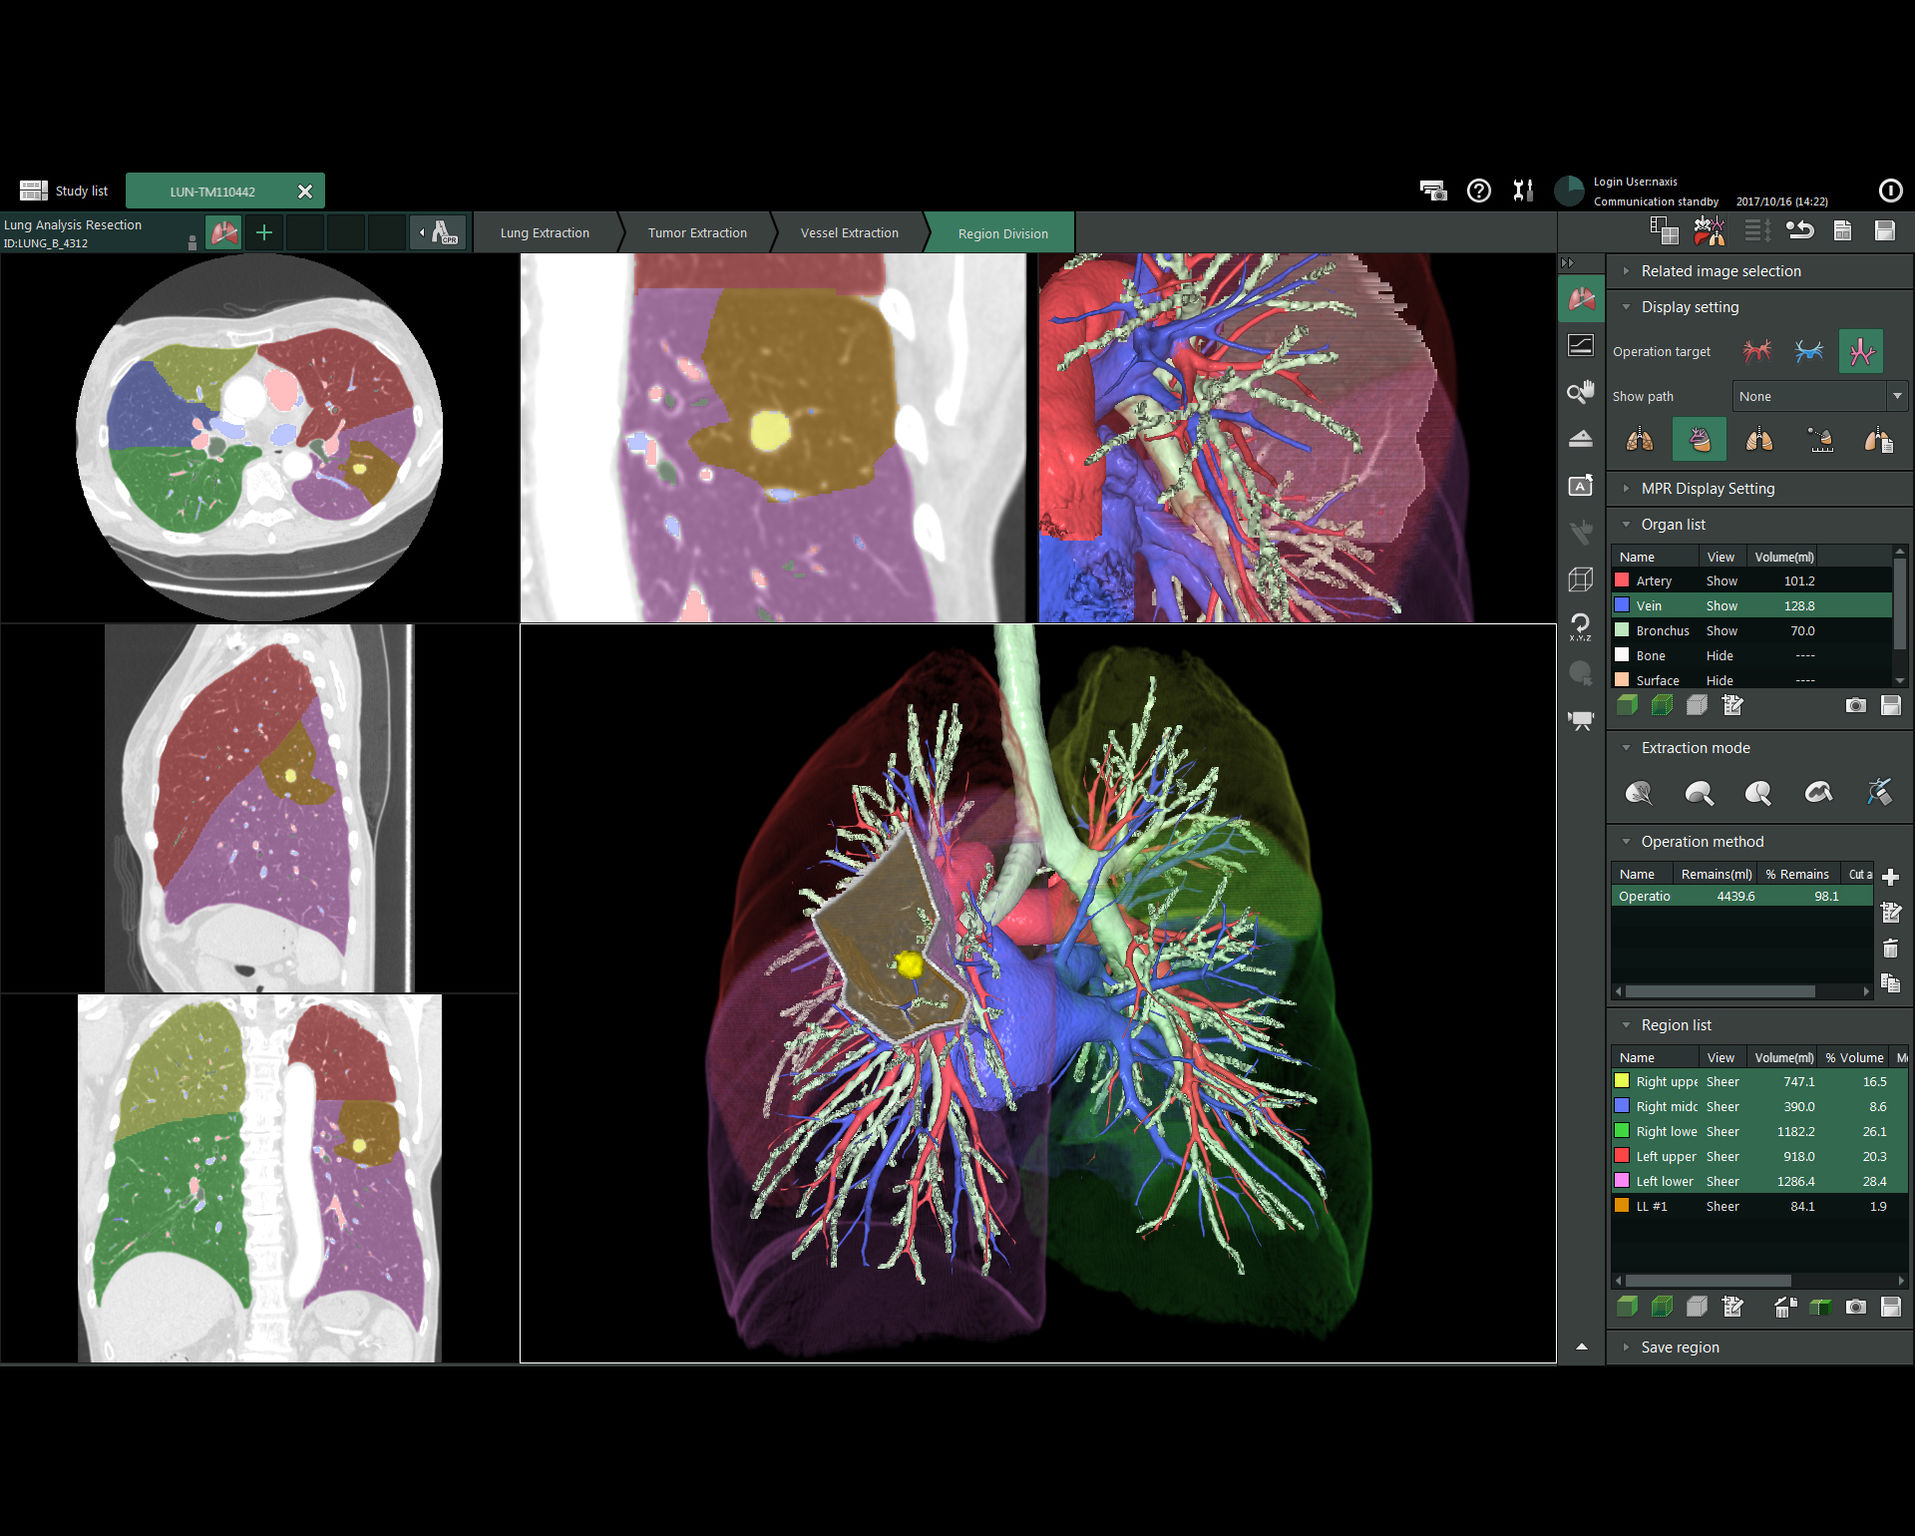1915x1536 pixels.
Task: Click the XYZ rotate icon in sidebar
Action: click(x=1580, y=626)
